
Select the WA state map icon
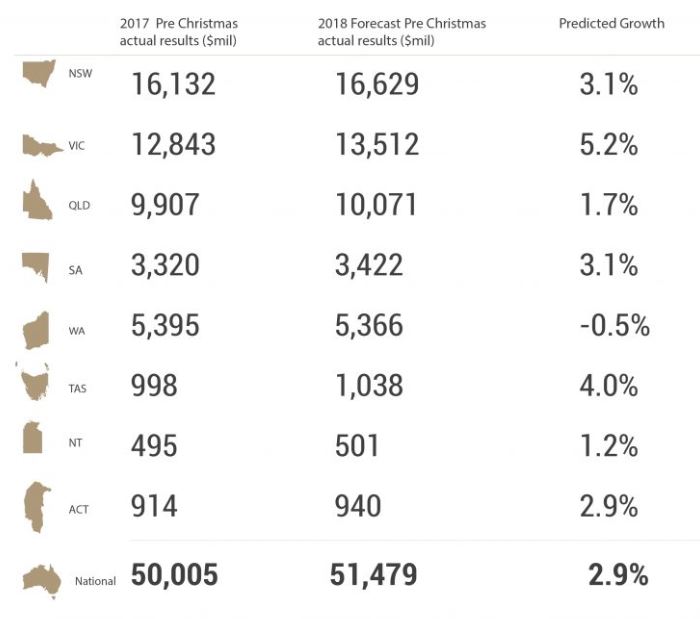pyautogui.click(x=36, y=331)
